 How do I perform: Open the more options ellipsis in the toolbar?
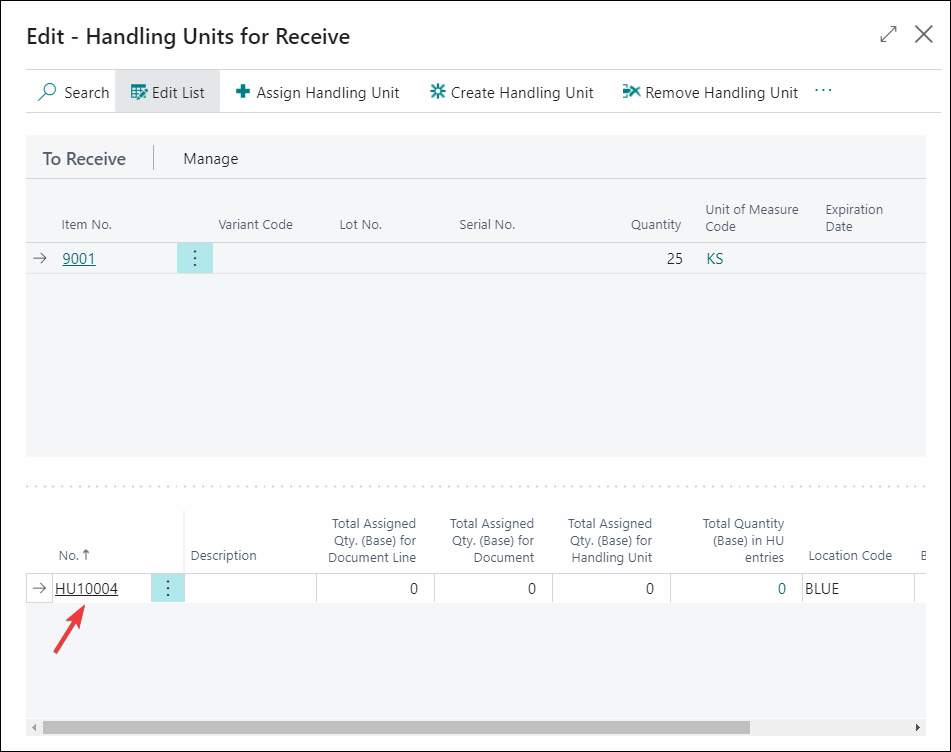click(x=823, y=90)
